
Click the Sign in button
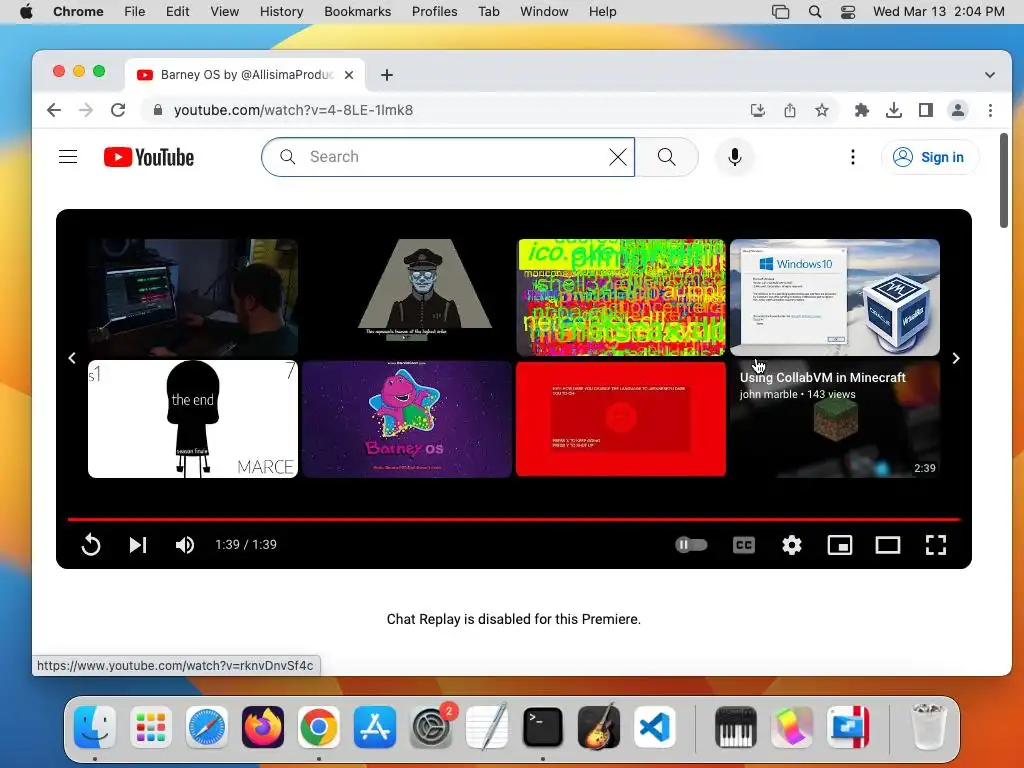[930, 157]
